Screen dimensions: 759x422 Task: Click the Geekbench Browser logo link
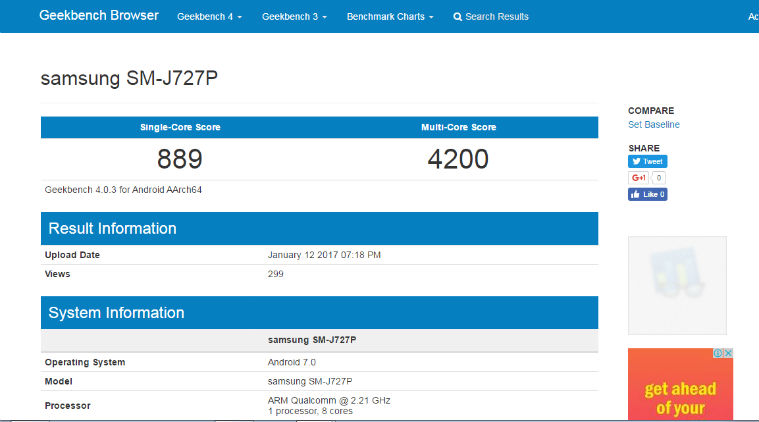[99, 15]
